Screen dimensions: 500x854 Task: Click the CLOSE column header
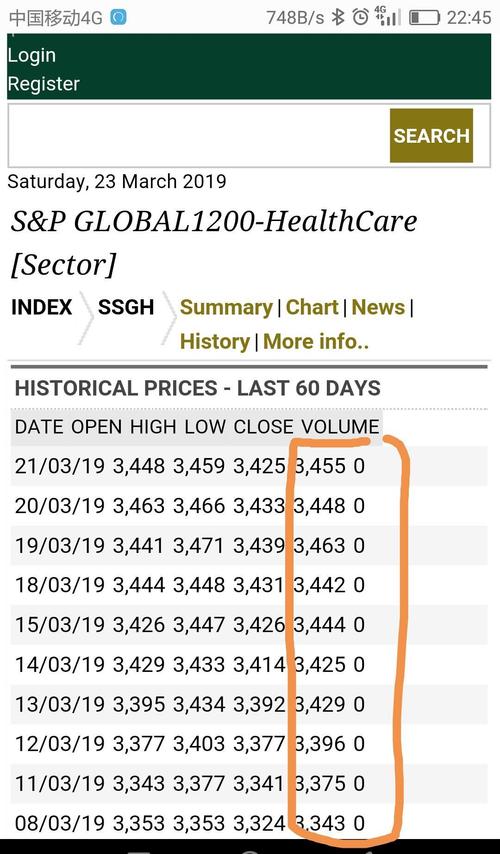point(265,426)
